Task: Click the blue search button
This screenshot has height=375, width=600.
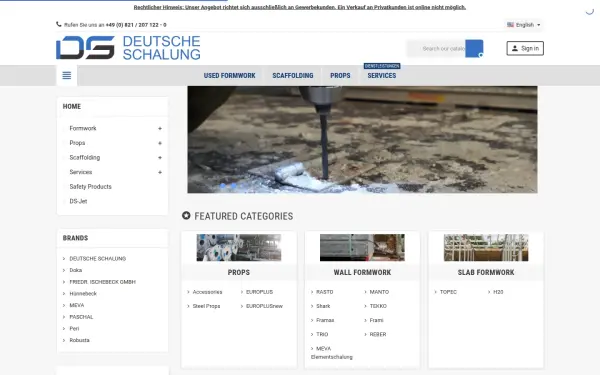Action: pos(474,49)
